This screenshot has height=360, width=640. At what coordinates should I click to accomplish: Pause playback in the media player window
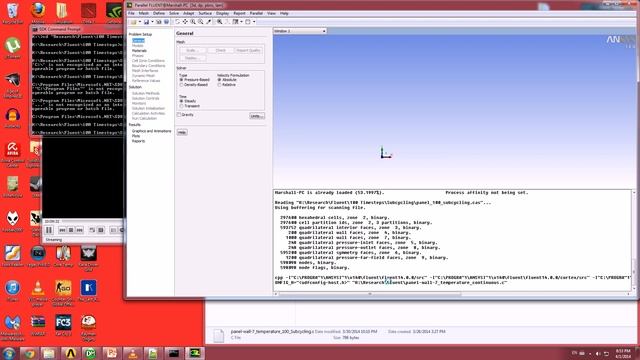click(x=49, y=230)
